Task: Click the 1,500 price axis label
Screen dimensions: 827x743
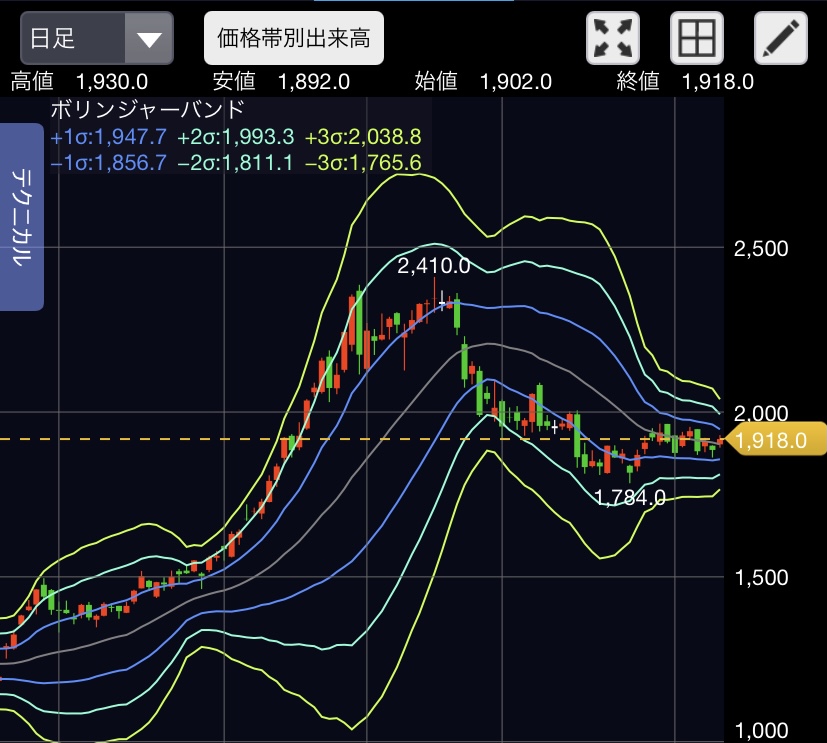Action: coord(761,577)
